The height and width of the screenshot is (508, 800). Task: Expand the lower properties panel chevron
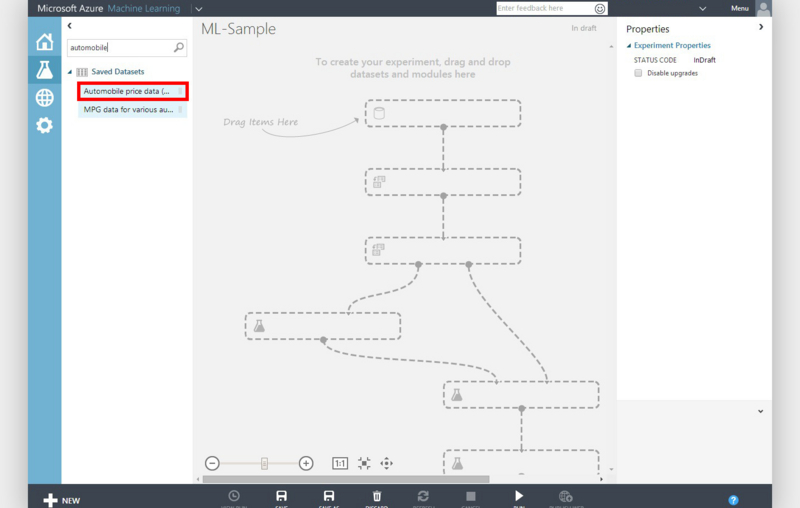(x=760, y=411)
